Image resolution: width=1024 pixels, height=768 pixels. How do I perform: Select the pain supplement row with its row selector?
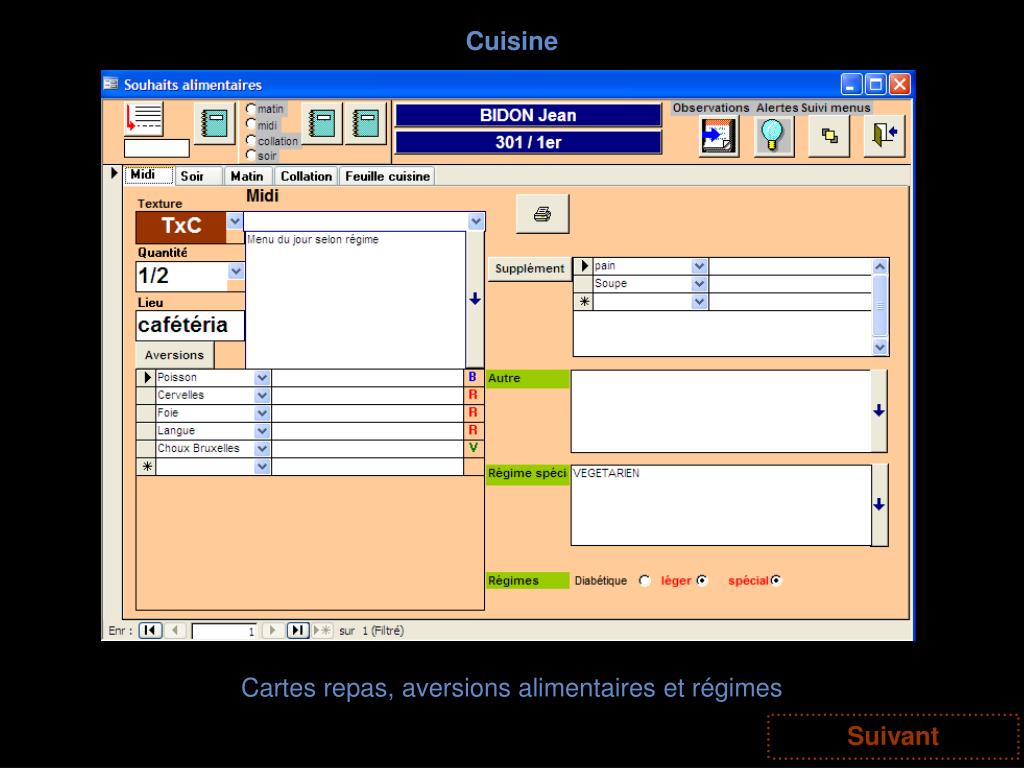coord(584,266)
